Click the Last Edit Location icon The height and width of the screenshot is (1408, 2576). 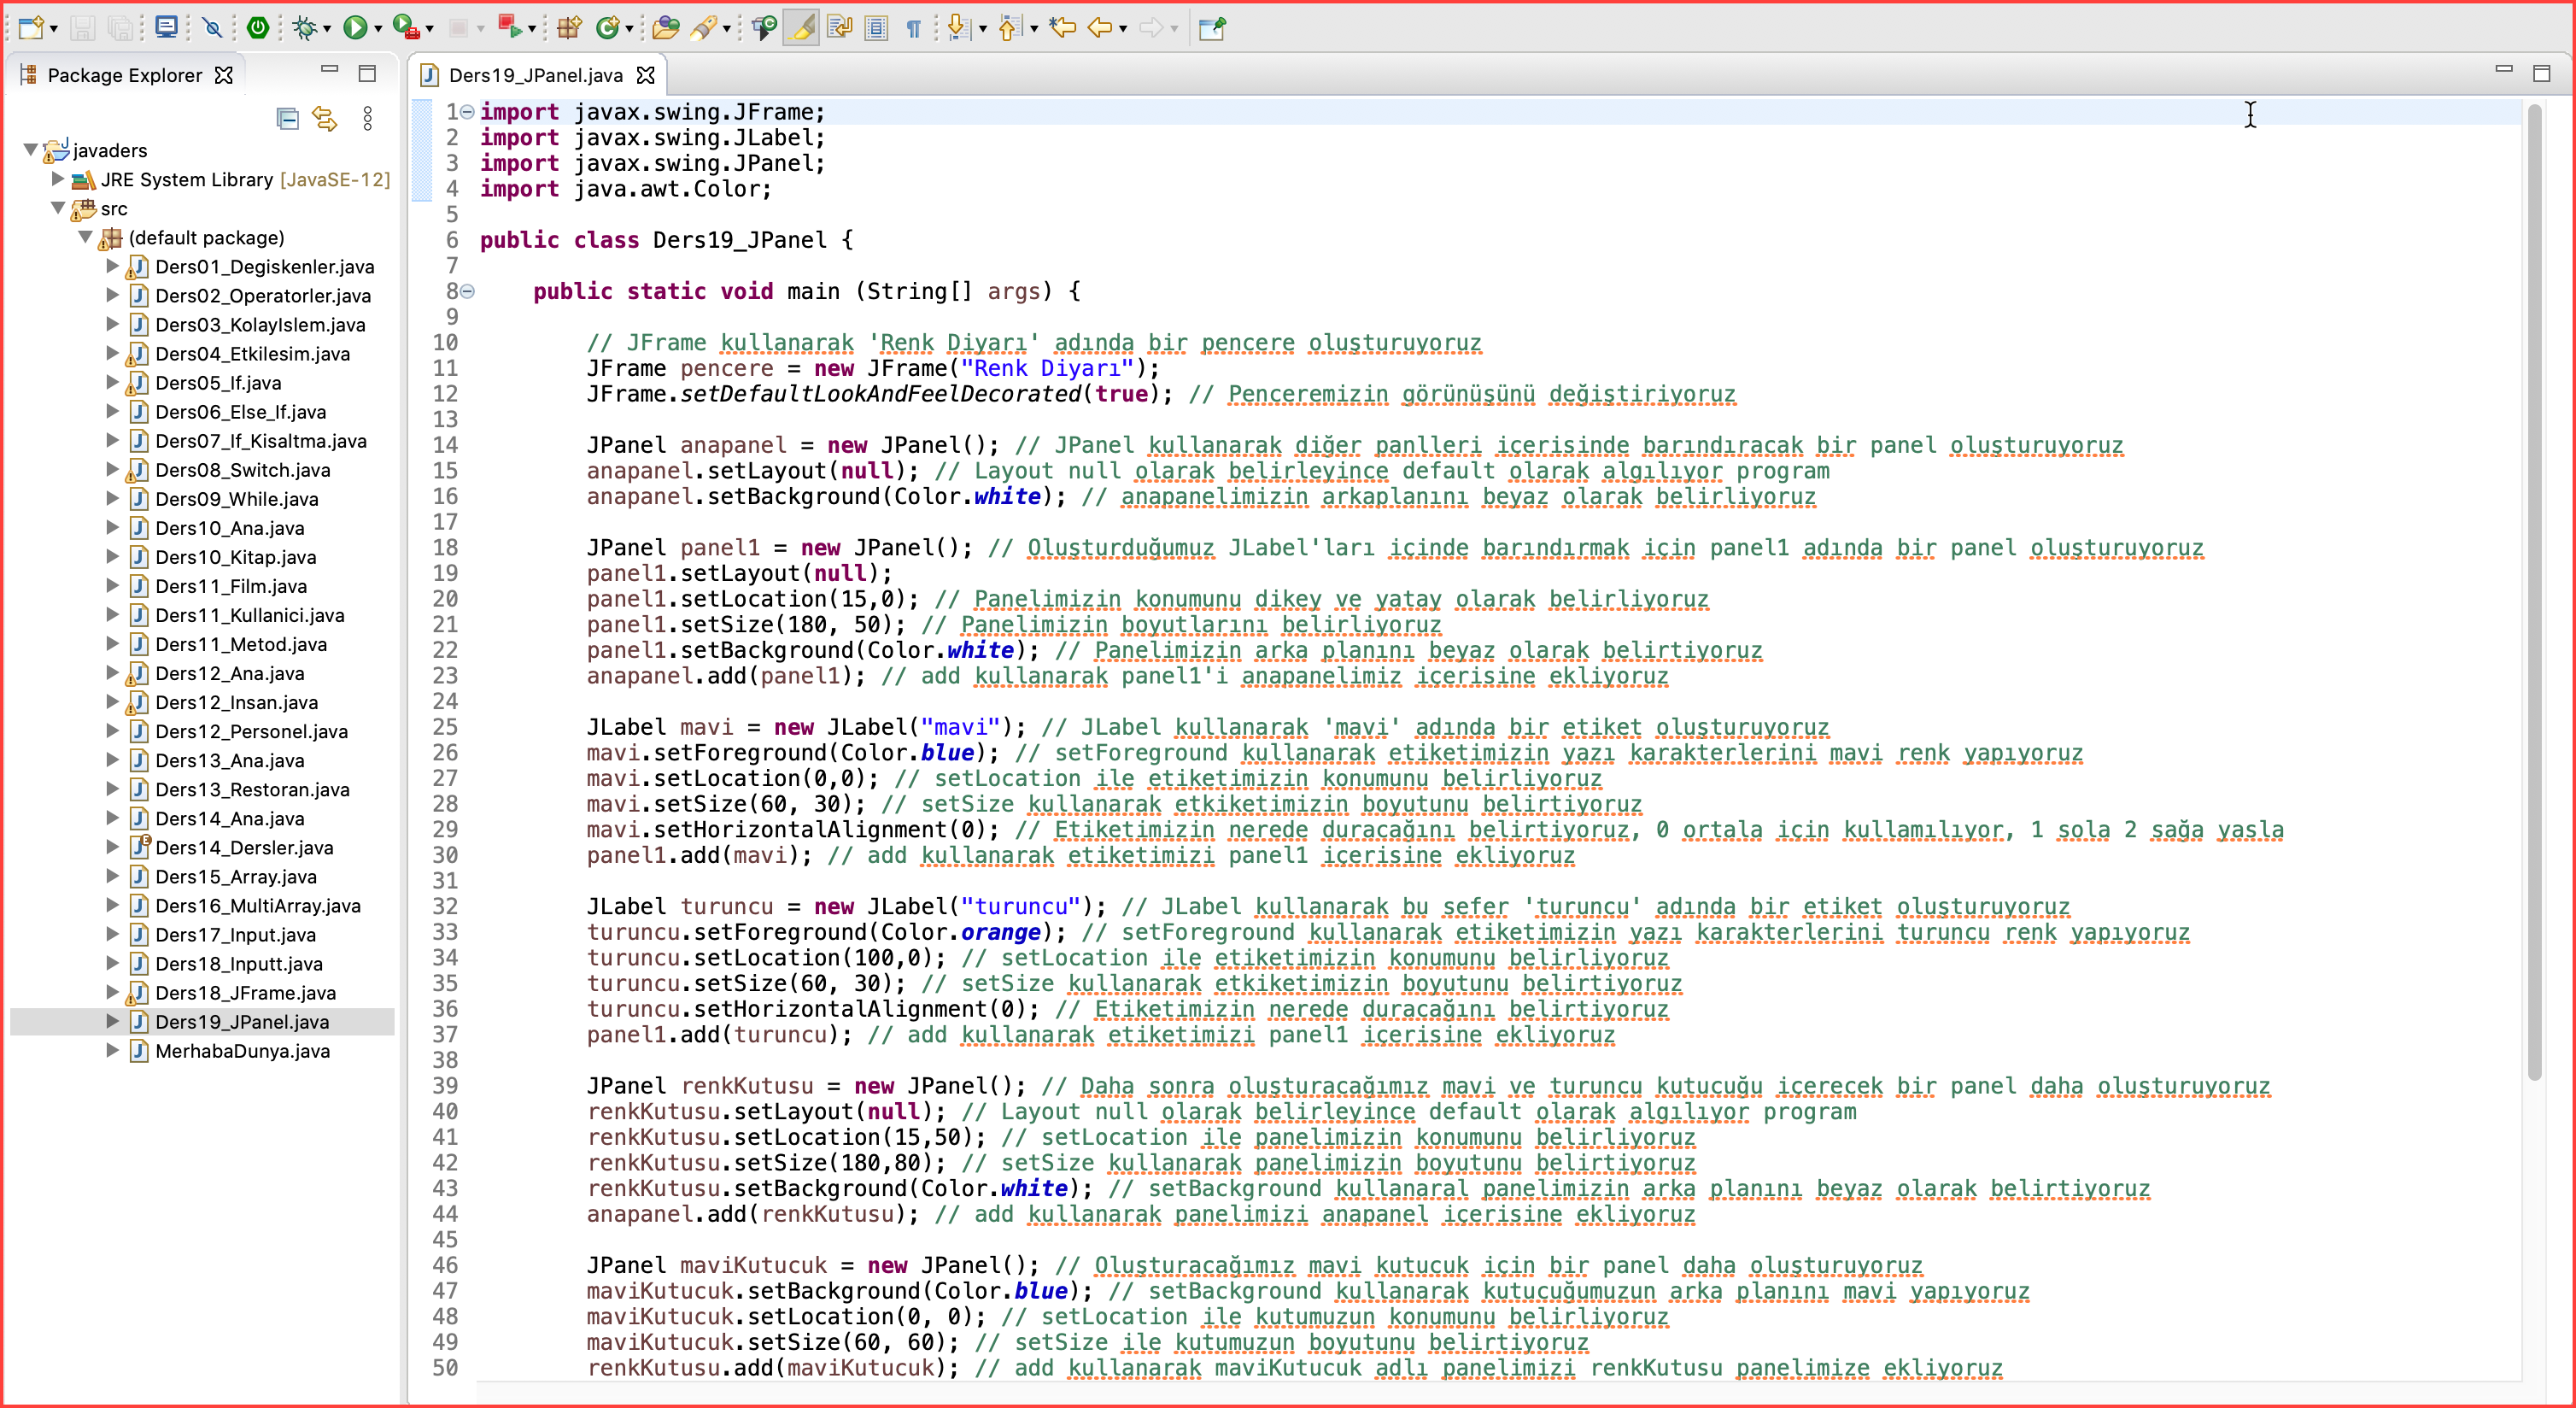[1062, 28]
